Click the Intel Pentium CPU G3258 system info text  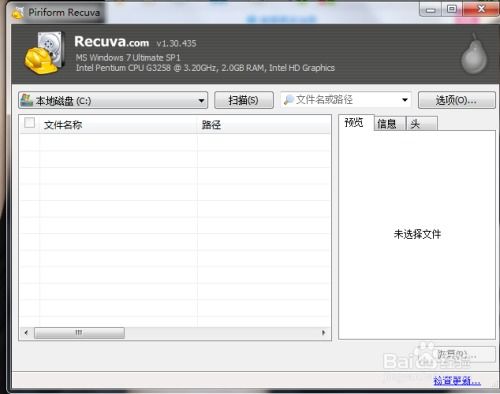click(x=205, y=68)
